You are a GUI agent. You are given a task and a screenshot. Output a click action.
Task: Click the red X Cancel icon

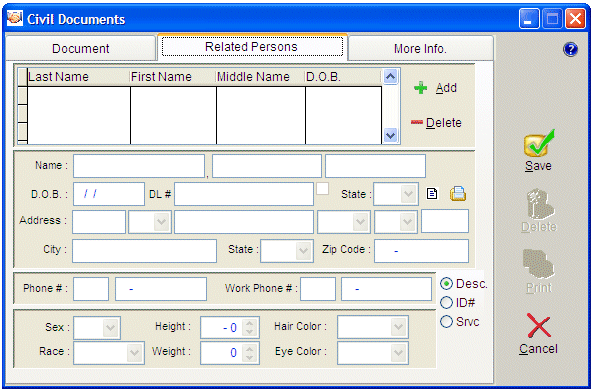[x=538, y=325]
